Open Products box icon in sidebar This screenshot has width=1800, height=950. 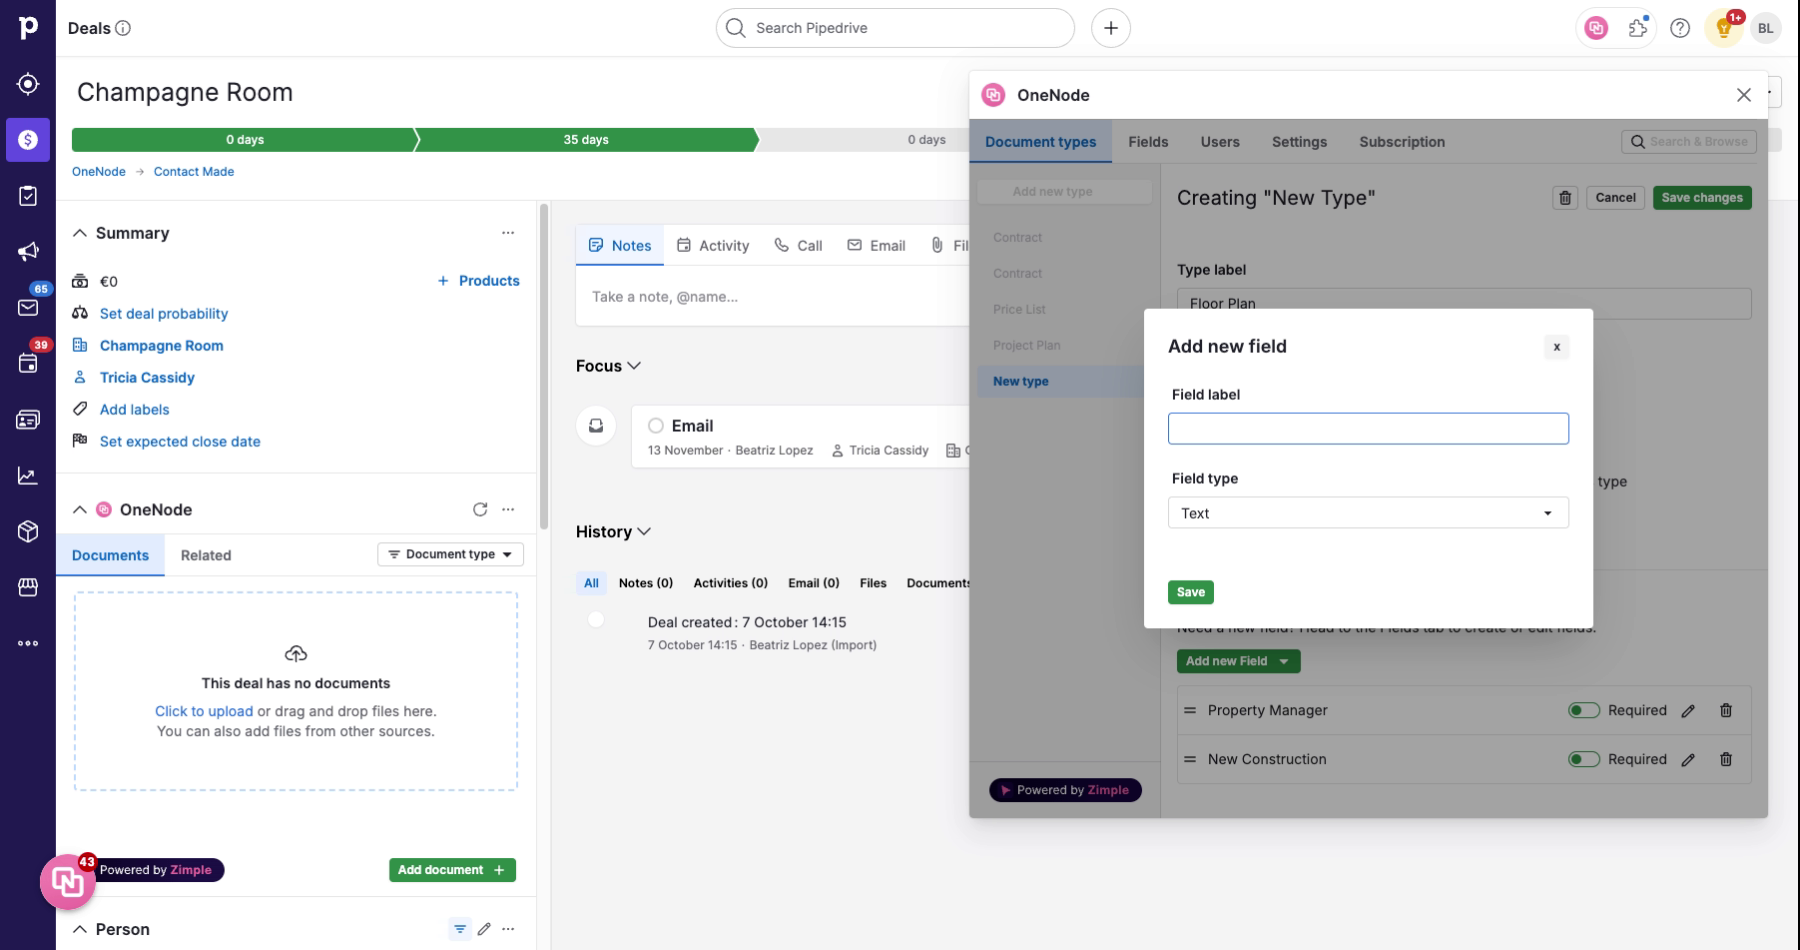point(28,531)
